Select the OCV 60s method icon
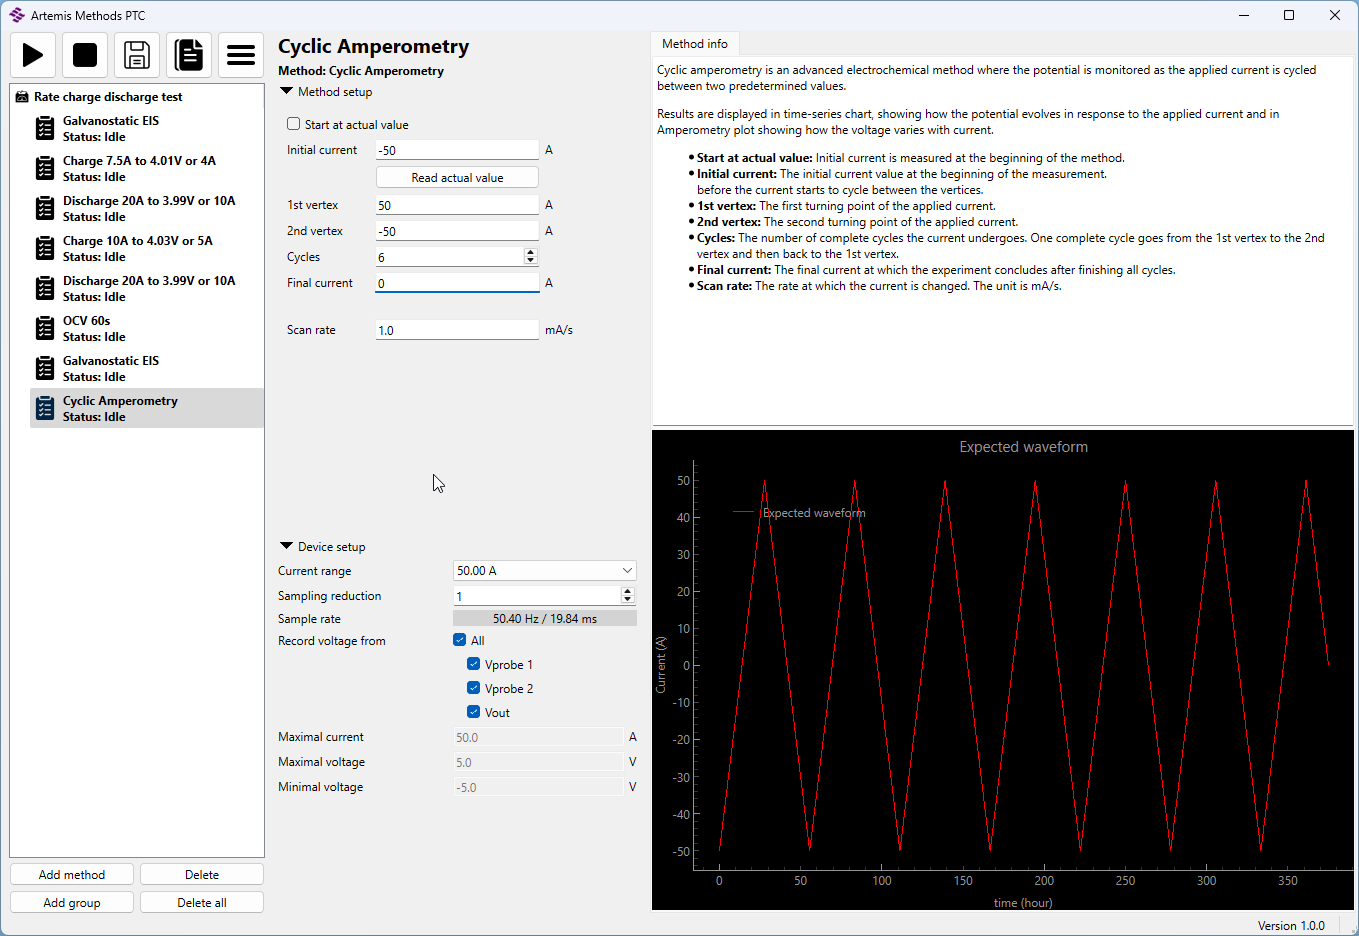 pos(45,328)
